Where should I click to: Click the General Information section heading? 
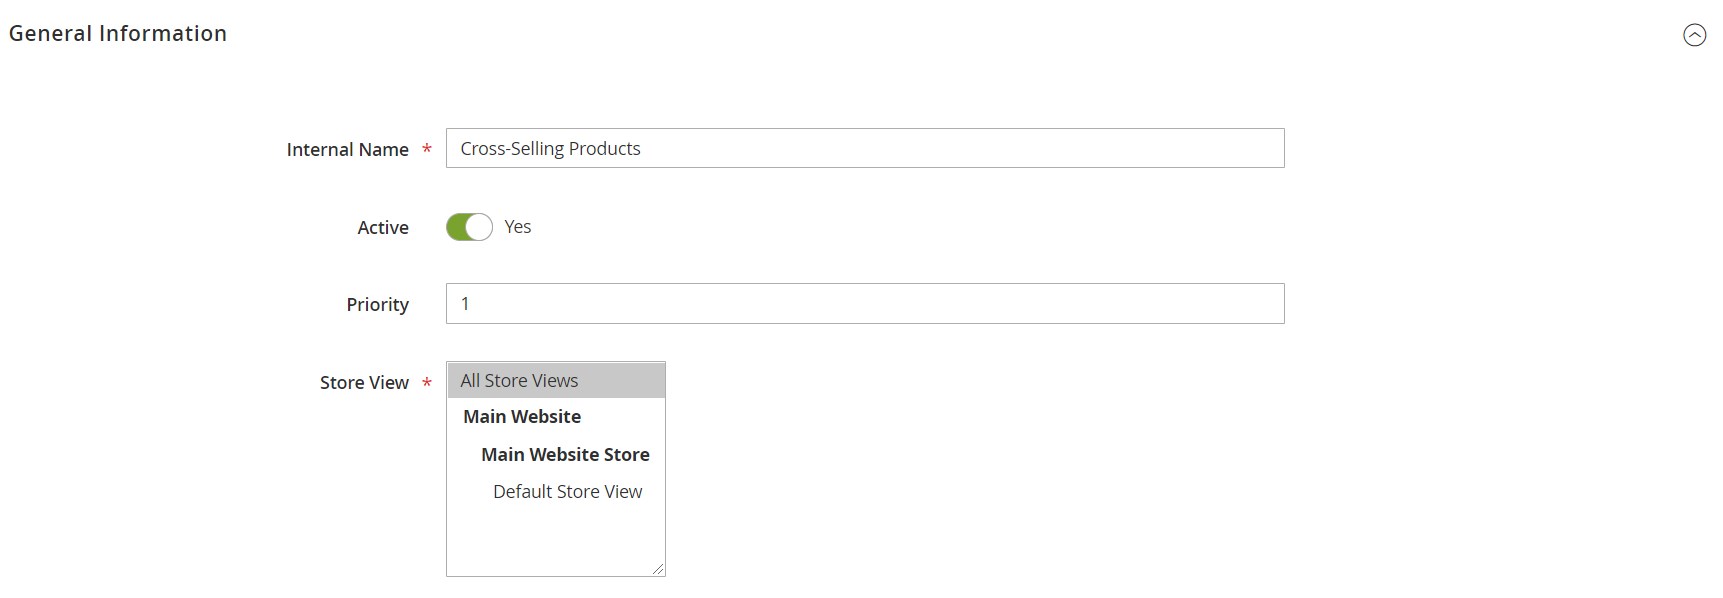(118, 34)
